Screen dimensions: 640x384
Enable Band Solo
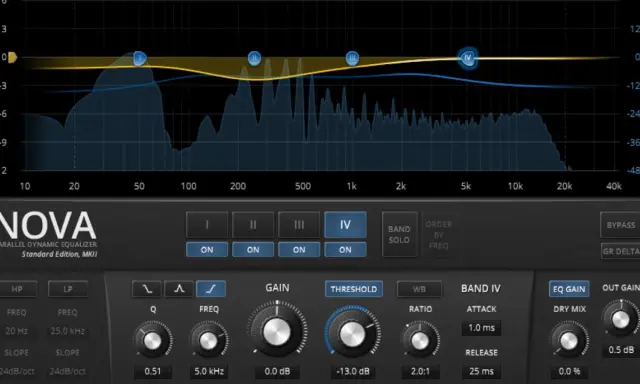400,234
